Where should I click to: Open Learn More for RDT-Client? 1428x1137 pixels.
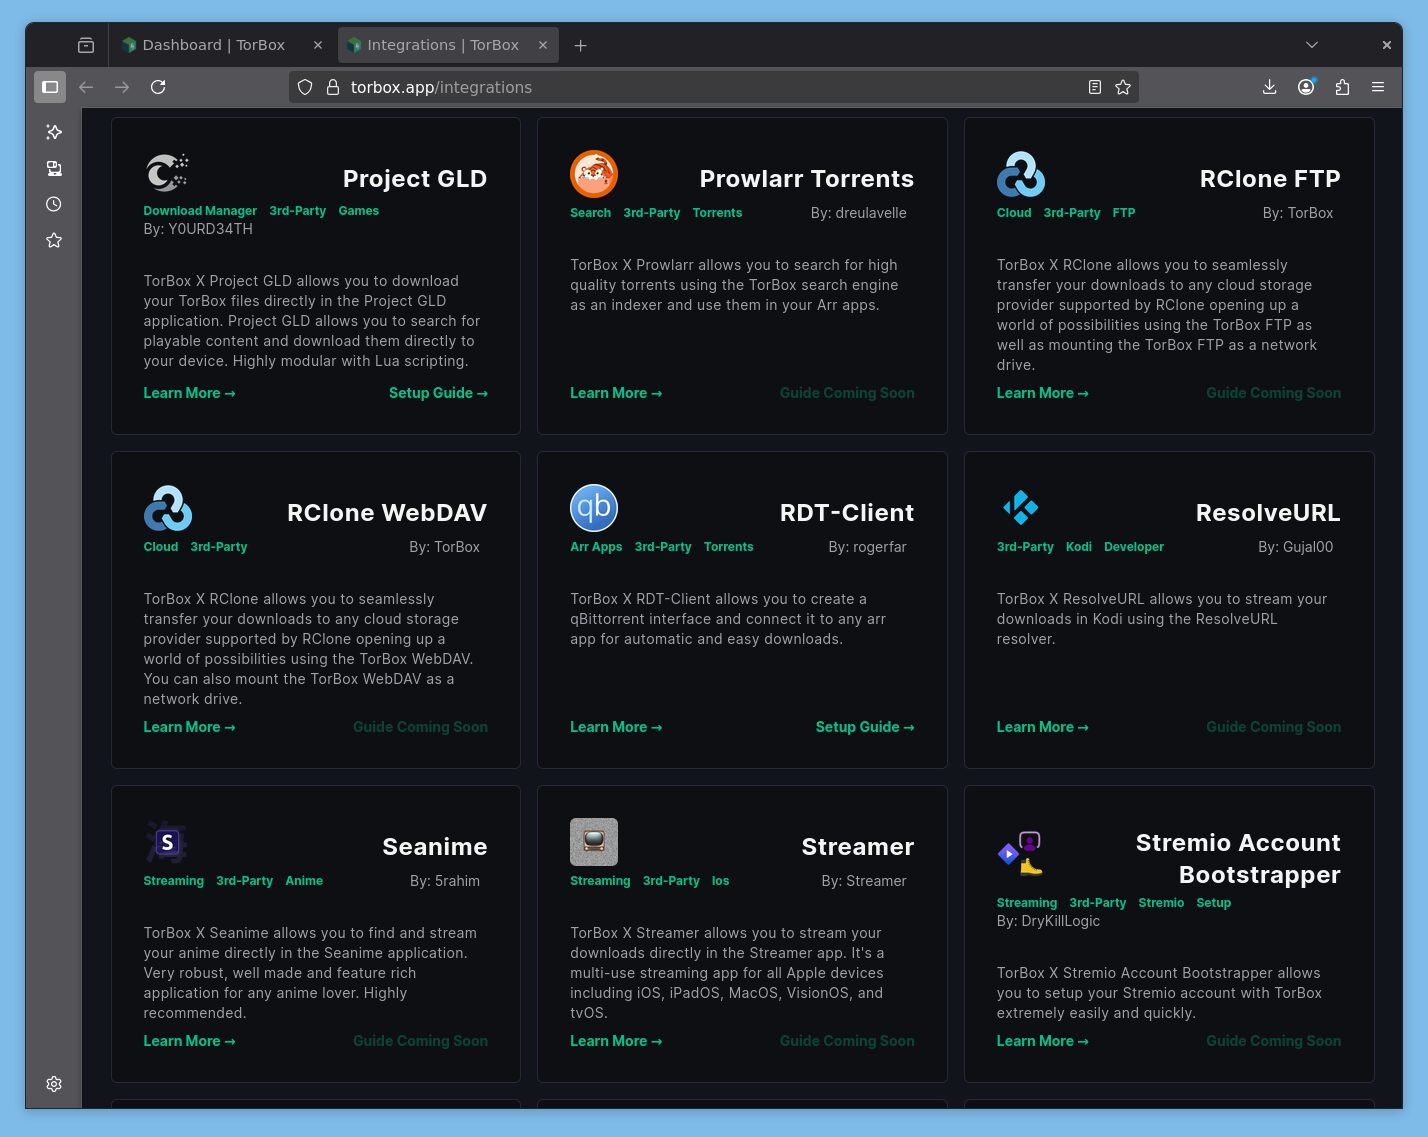tap(616, 727)
